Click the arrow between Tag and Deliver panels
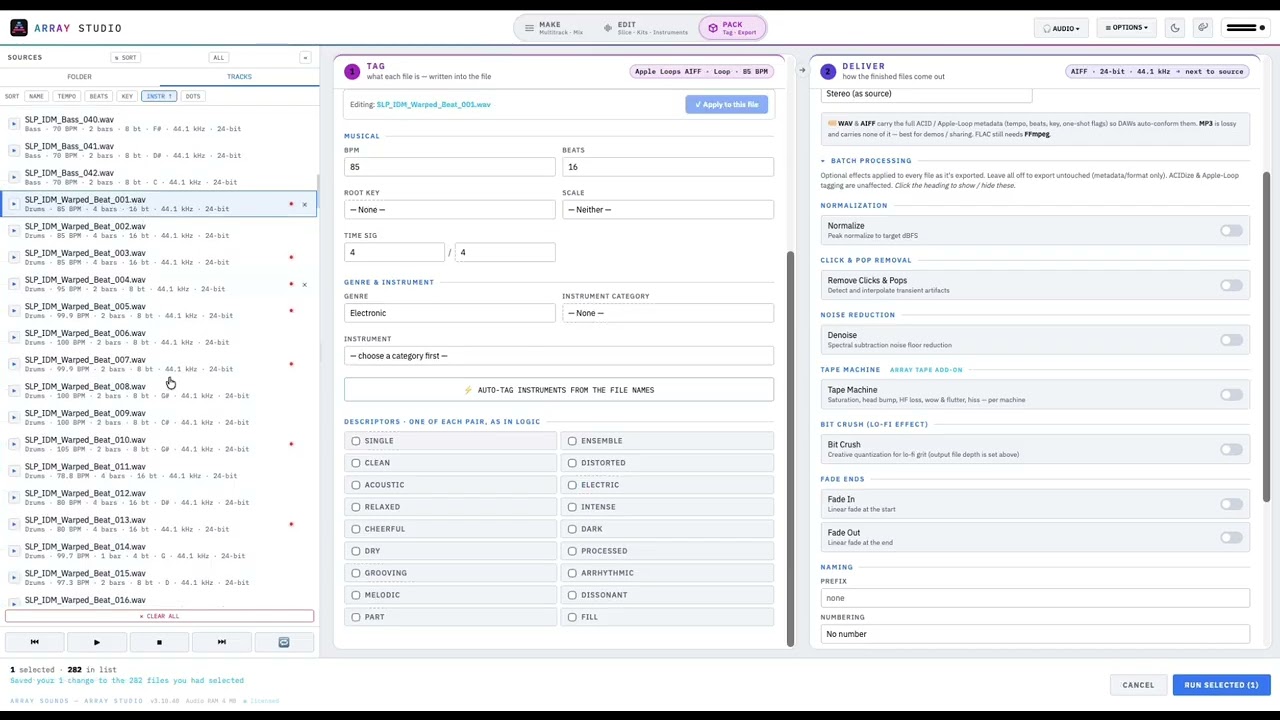Screen dimensions: 1280x720 click(801, 70)
